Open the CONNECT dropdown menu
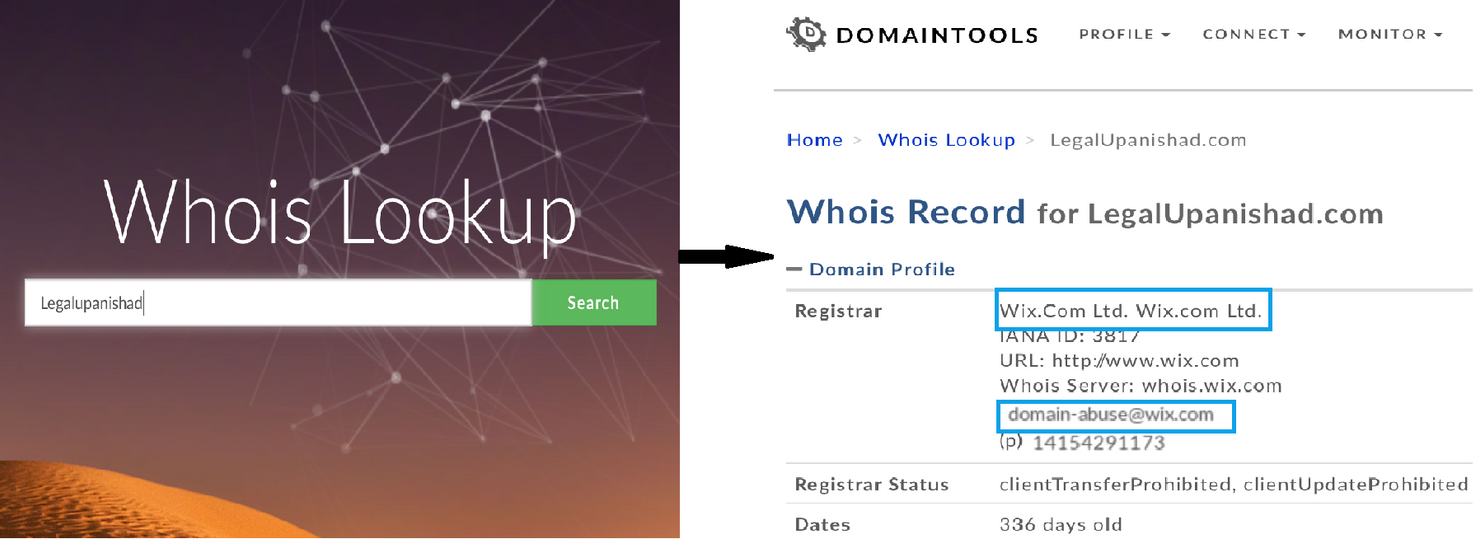The image size is (1480, 539). [1254, 34]
